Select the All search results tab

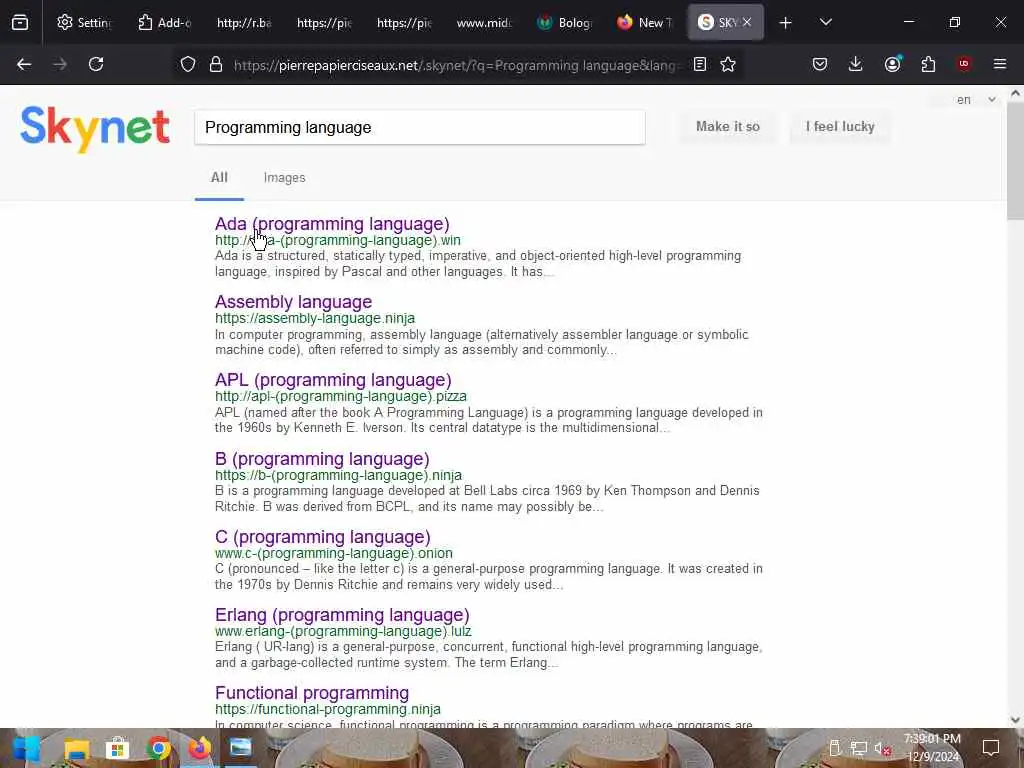point(219,178)
